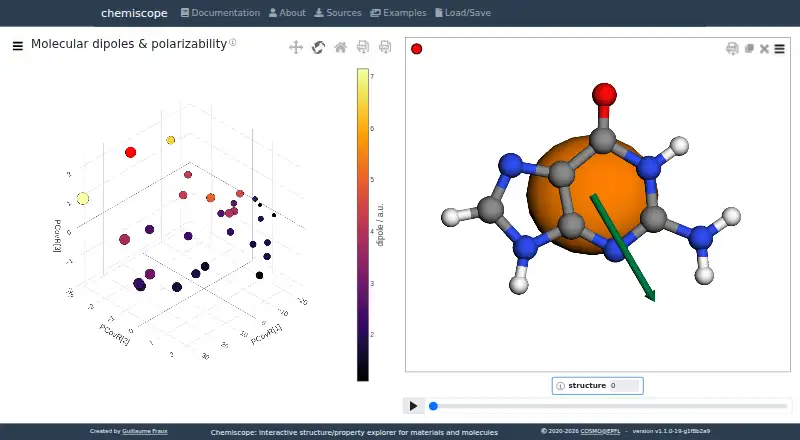Select the orbital rotation tool
This screenshot has height=440, width=800.
click(318, 47)
